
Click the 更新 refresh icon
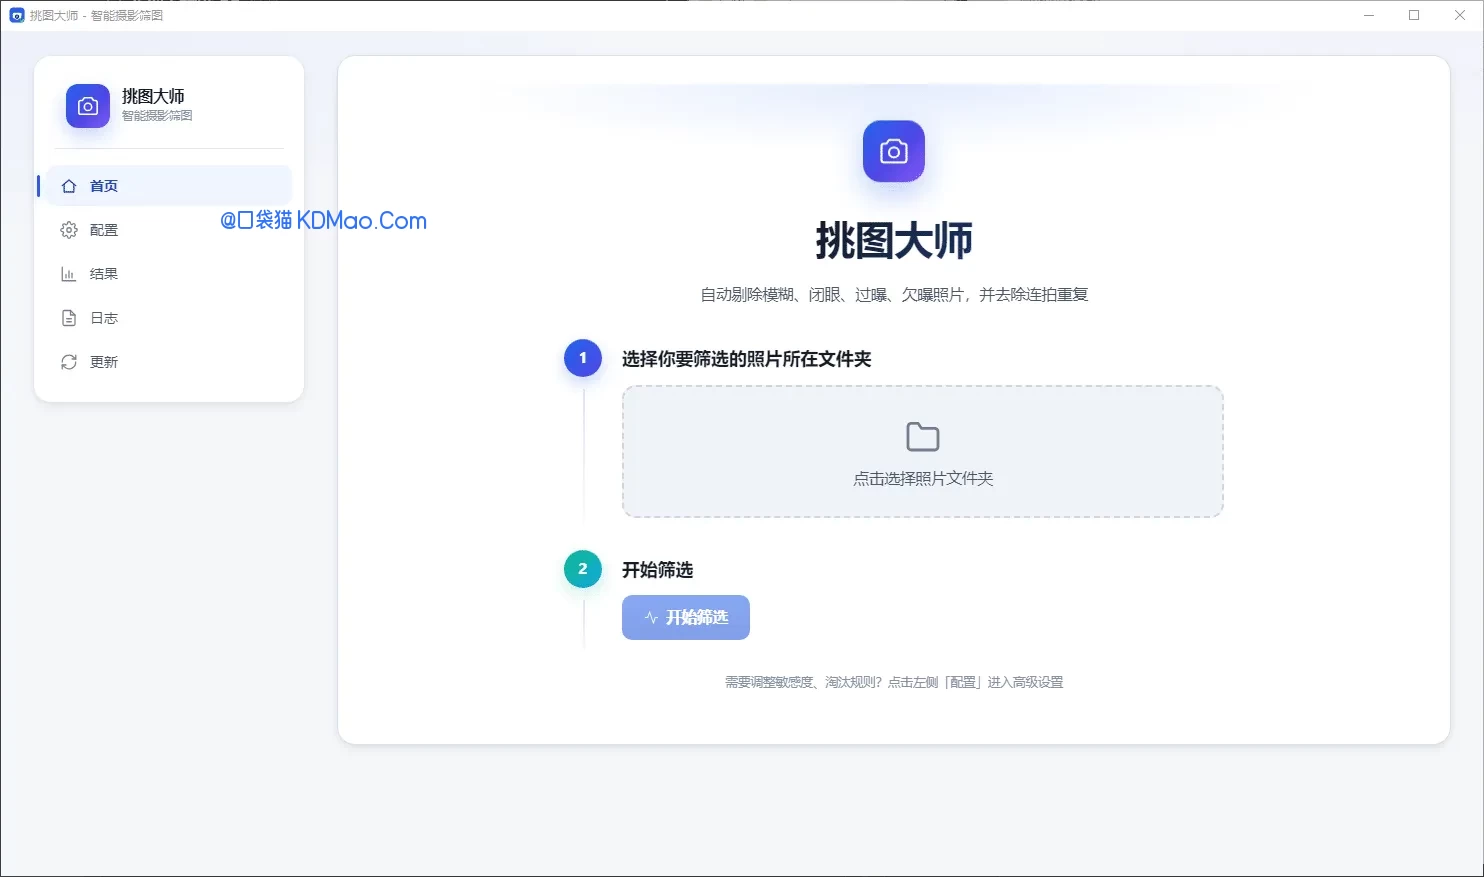pyautogui.click(x=69, y=362)
